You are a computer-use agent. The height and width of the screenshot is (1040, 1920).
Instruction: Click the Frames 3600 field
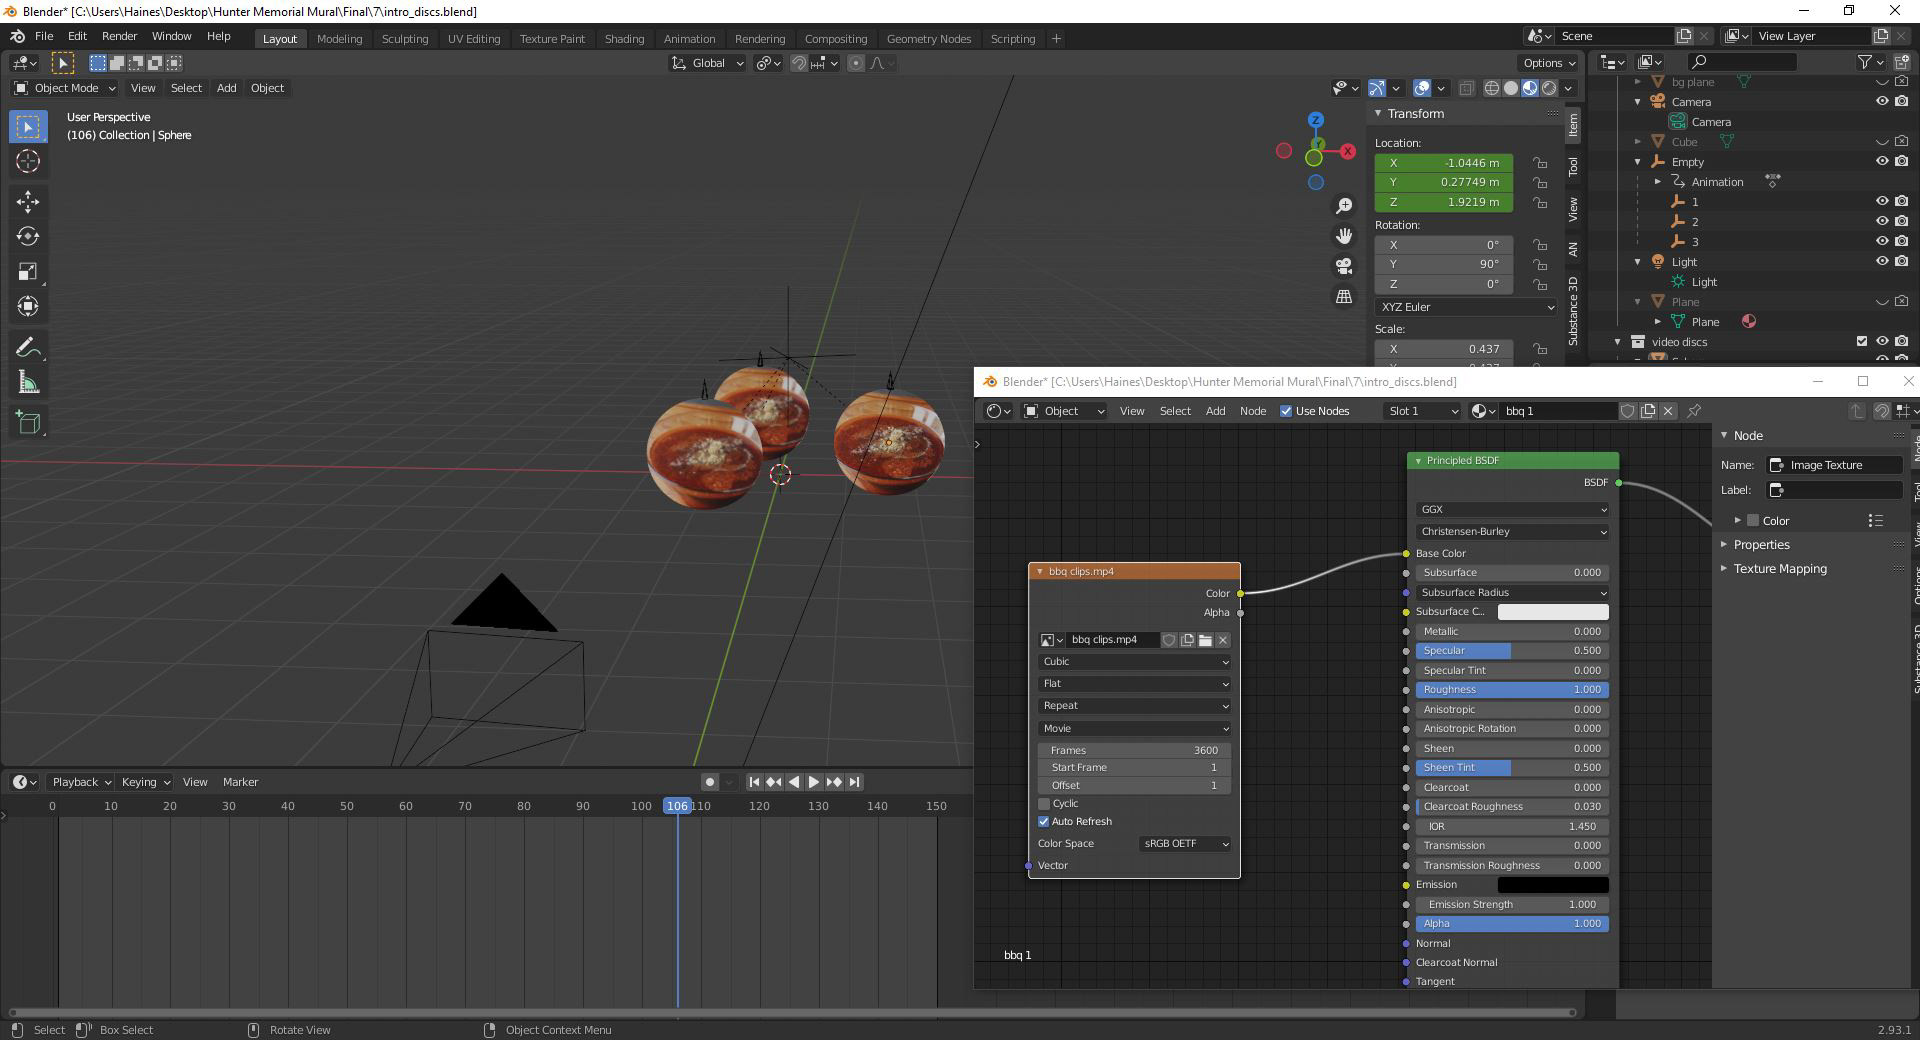1134,750
